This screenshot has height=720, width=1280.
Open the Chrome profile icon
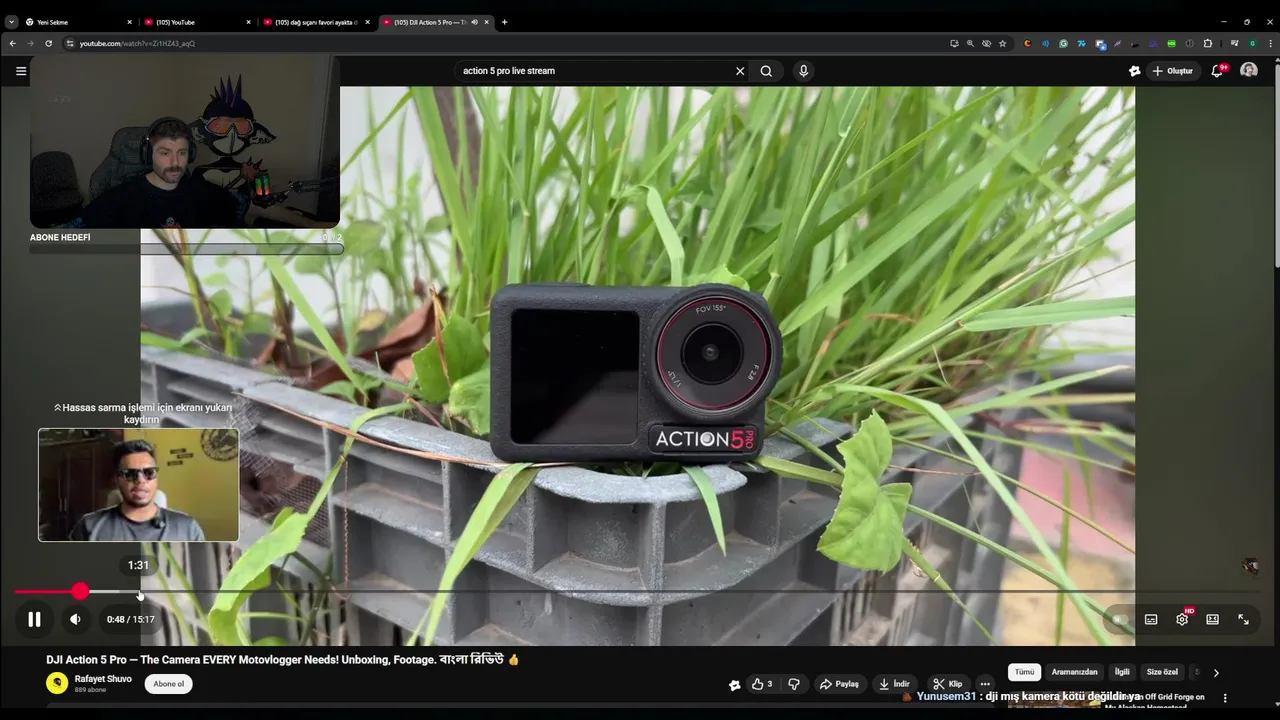click(x=1252, y=43)
